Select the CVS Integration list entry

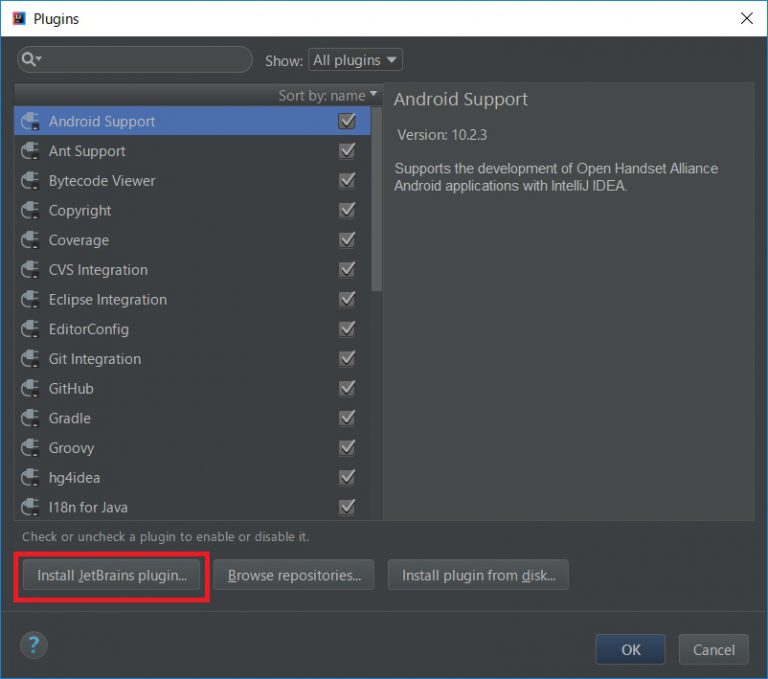(98, 270)
